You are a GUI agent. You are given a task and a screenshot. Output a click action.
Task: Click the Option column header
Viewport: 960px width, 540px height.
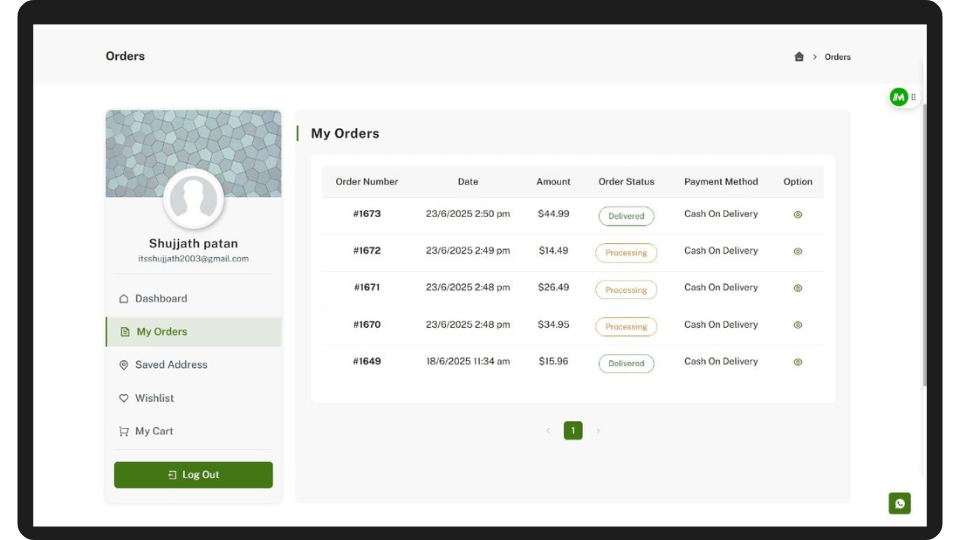coord(798,182)
